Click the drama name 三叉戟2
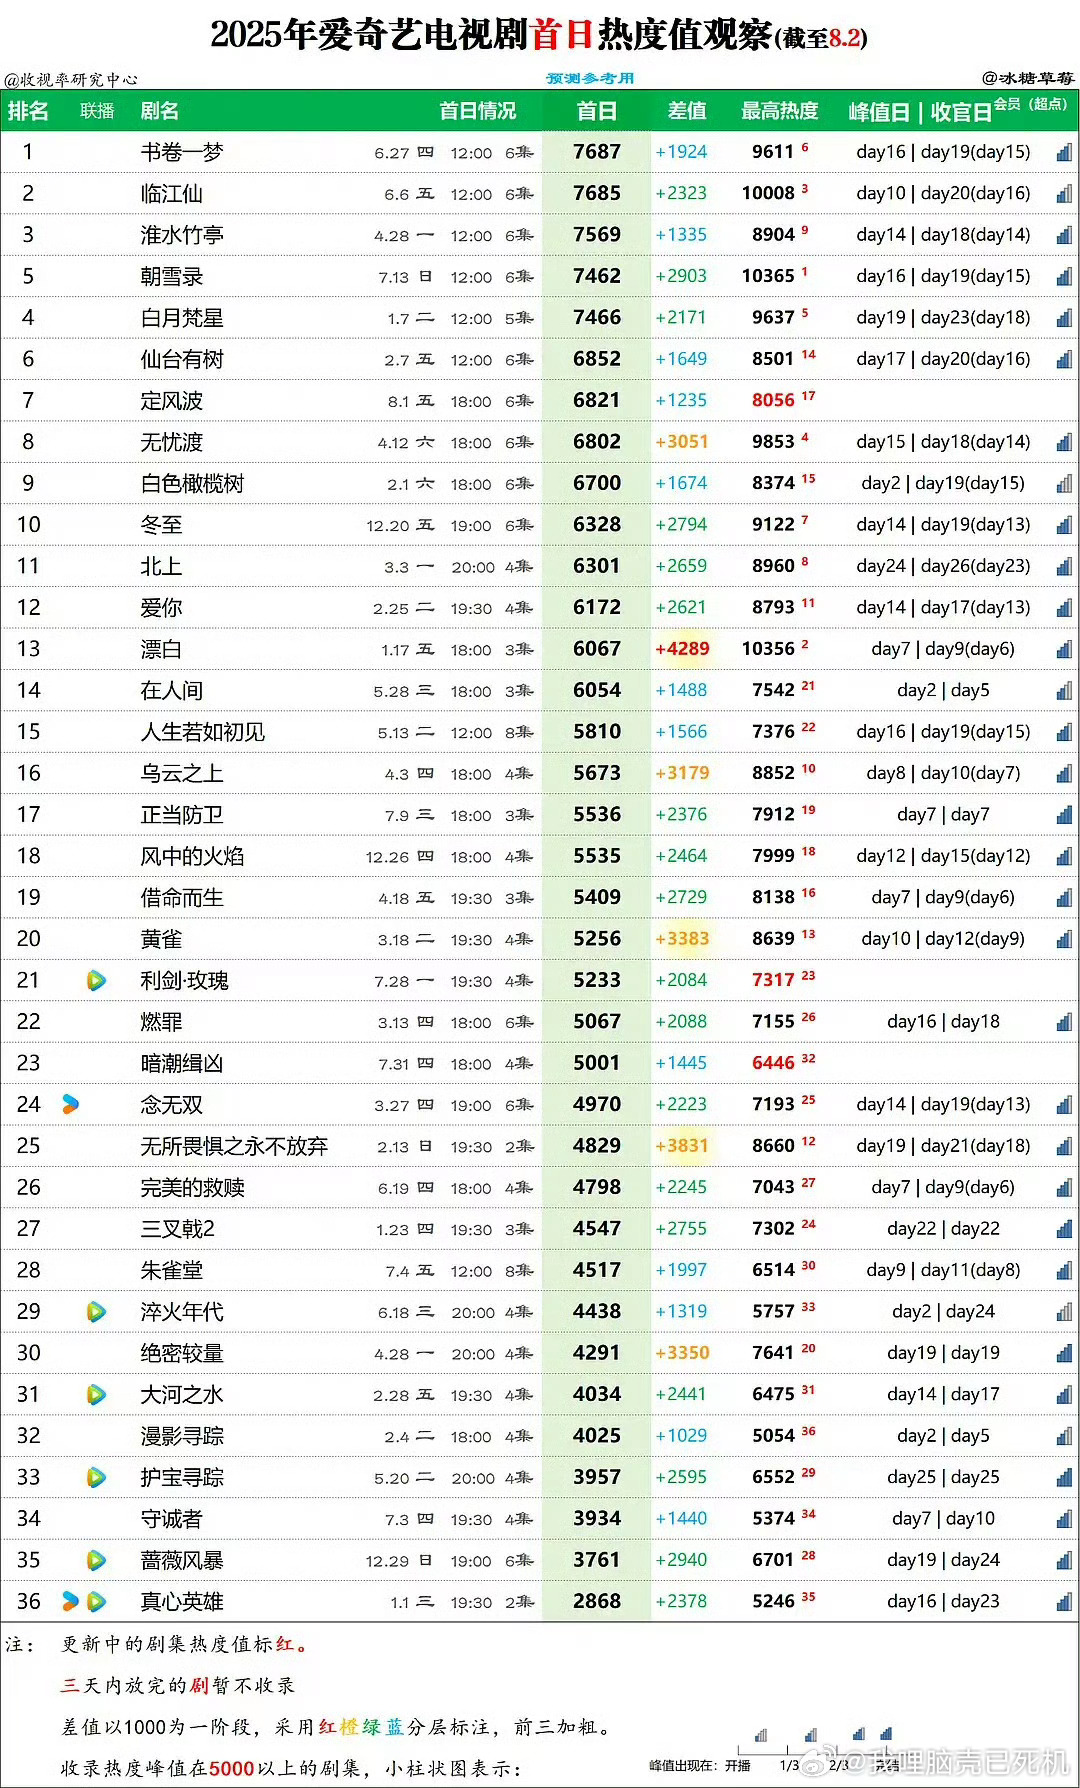Viewport: 1080px width, 1788px height. [177, 1229]
